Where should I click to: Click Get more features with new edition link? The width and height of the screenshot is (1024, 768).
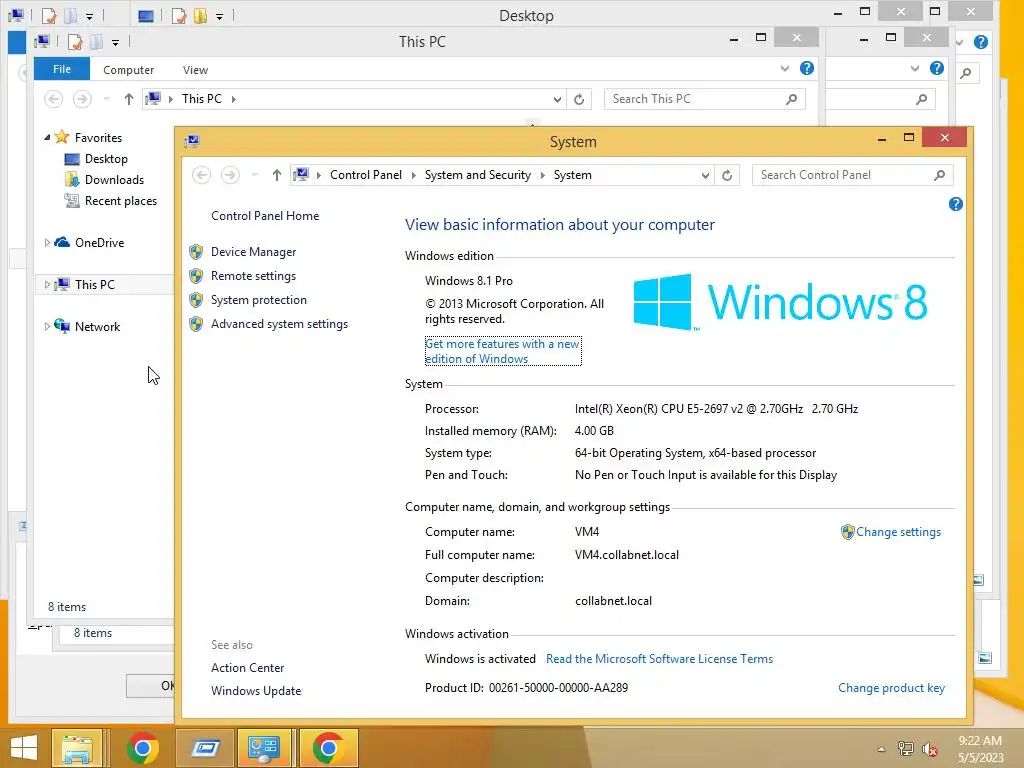pos(502,351)
